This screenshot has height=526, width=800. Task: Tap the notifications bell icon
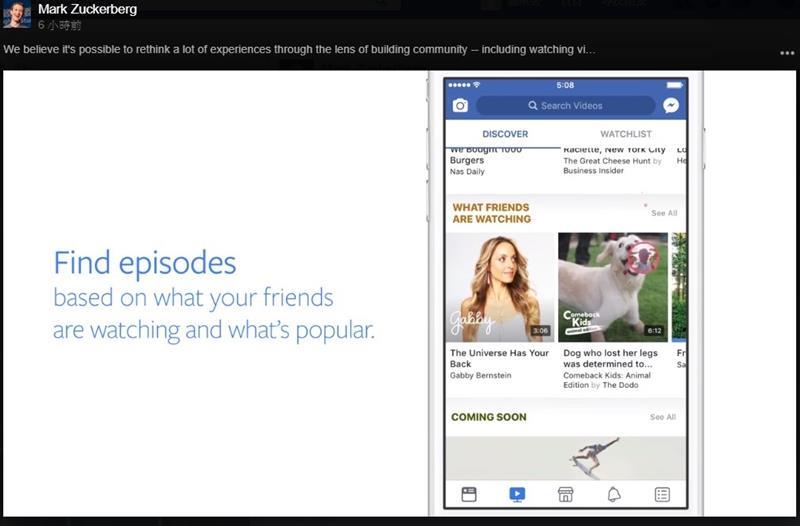point(614,494)
